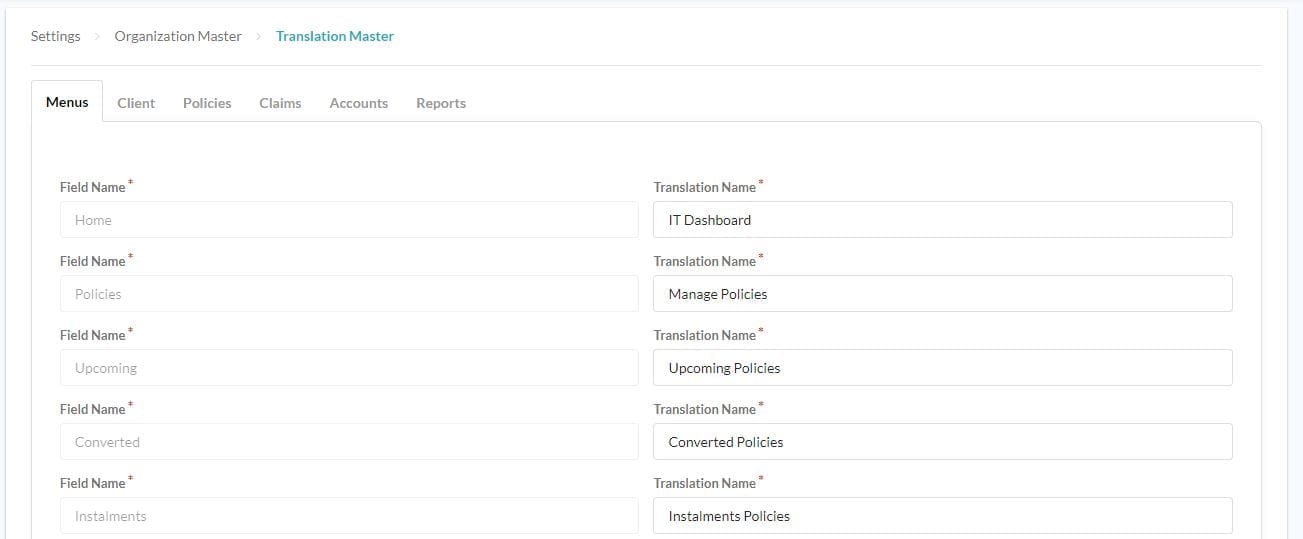The width and height of the screenshot is (1303, 539).
Task: Click the Translation Master breadcrumb
Action: [334, 36]
